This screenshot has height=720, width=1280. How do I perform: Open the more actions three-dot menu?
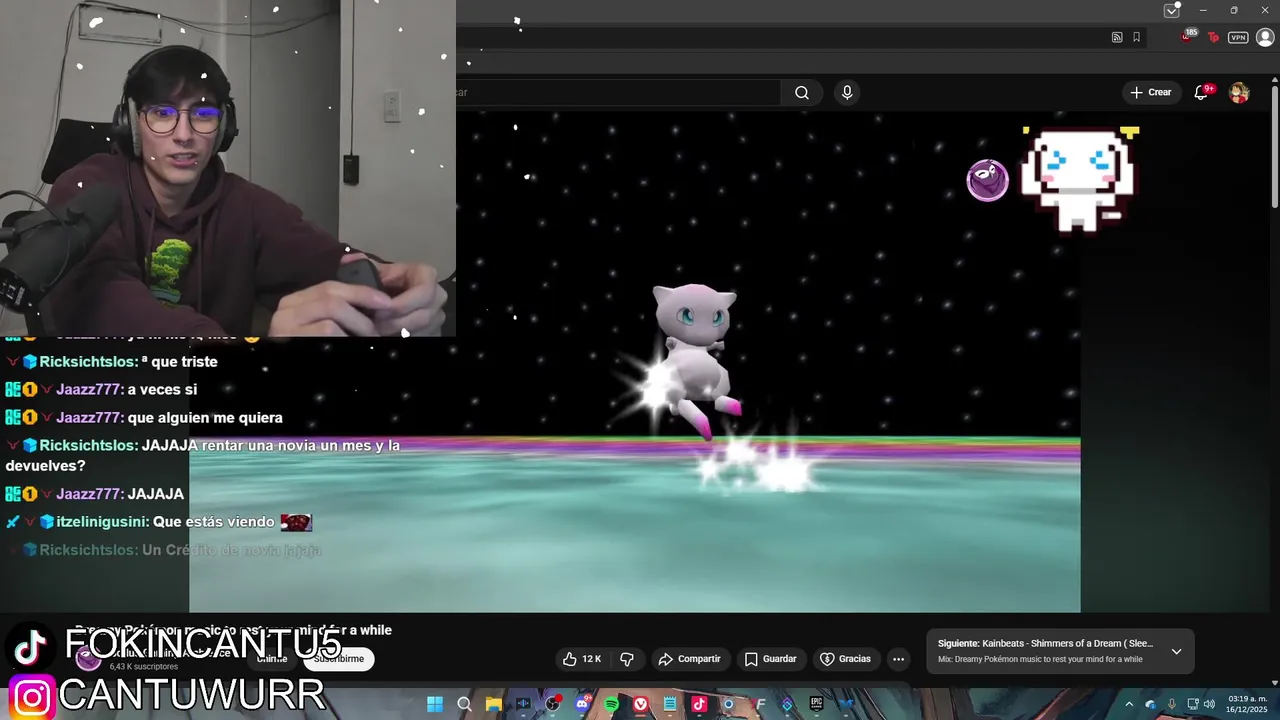(898, 659)
